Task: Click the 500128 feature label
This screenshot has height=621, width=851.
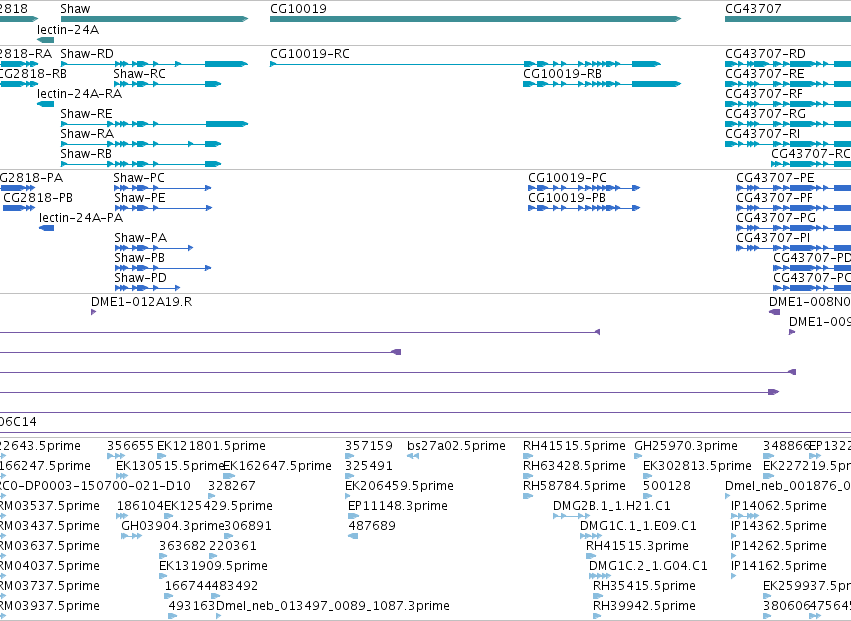Action: click(x=667, y=486)
